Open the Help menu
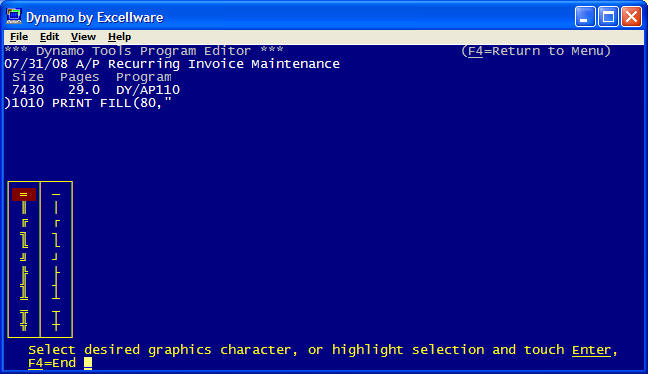 pos(119,37)
